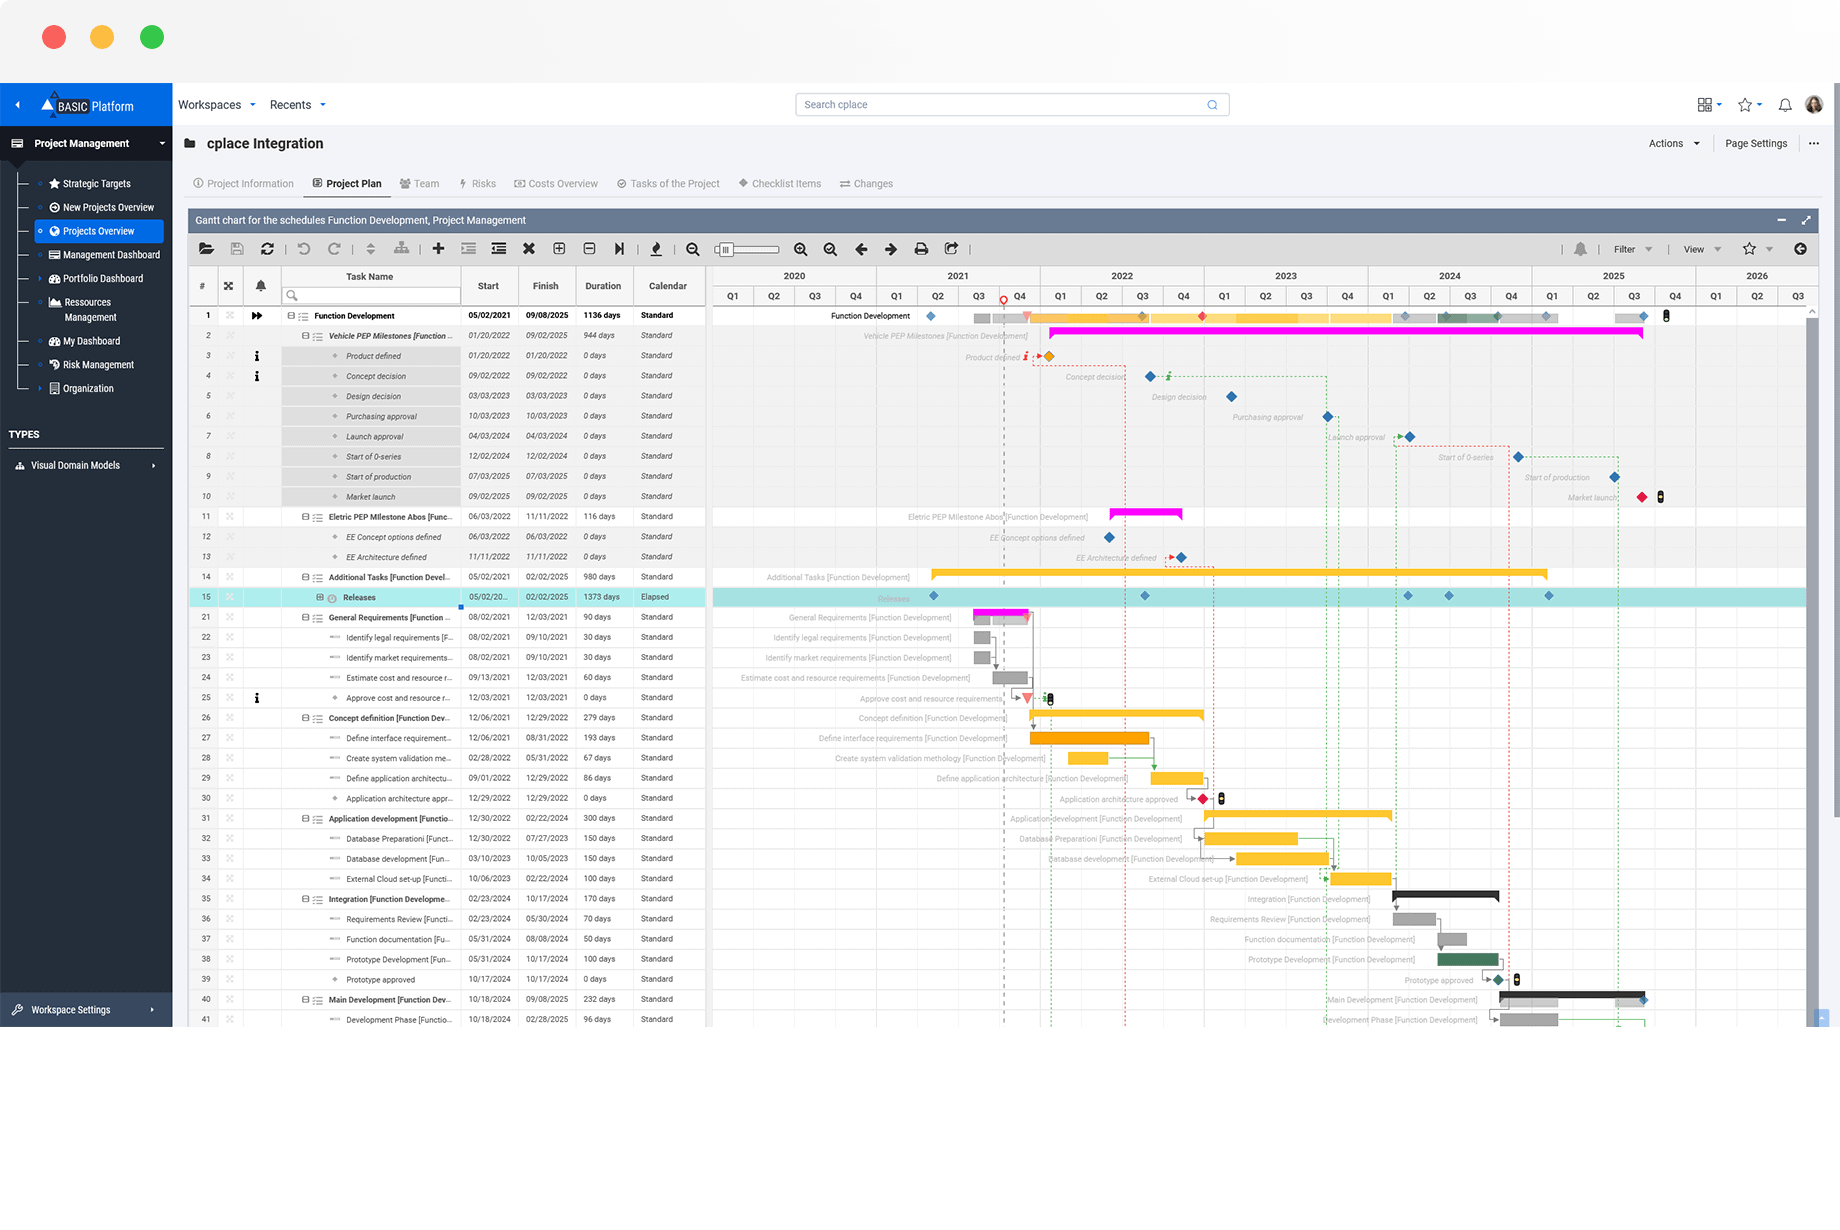Collapse the Concept definition task group

[x=306, y=718]
